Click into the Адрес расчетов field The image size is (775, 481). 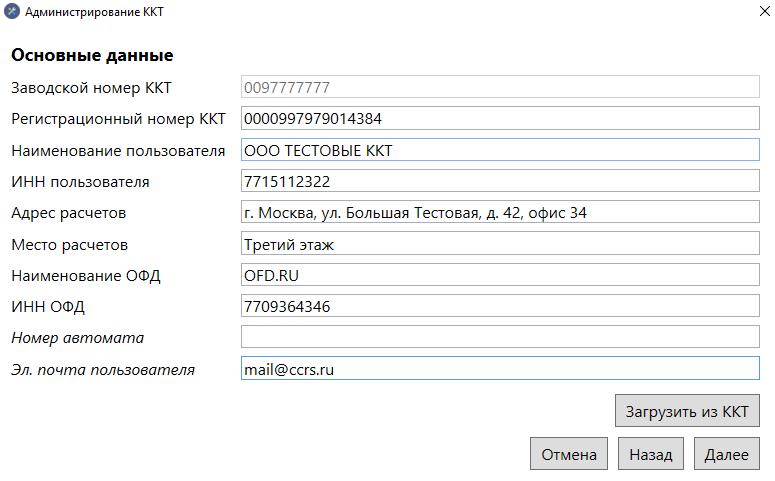(500, 212)
